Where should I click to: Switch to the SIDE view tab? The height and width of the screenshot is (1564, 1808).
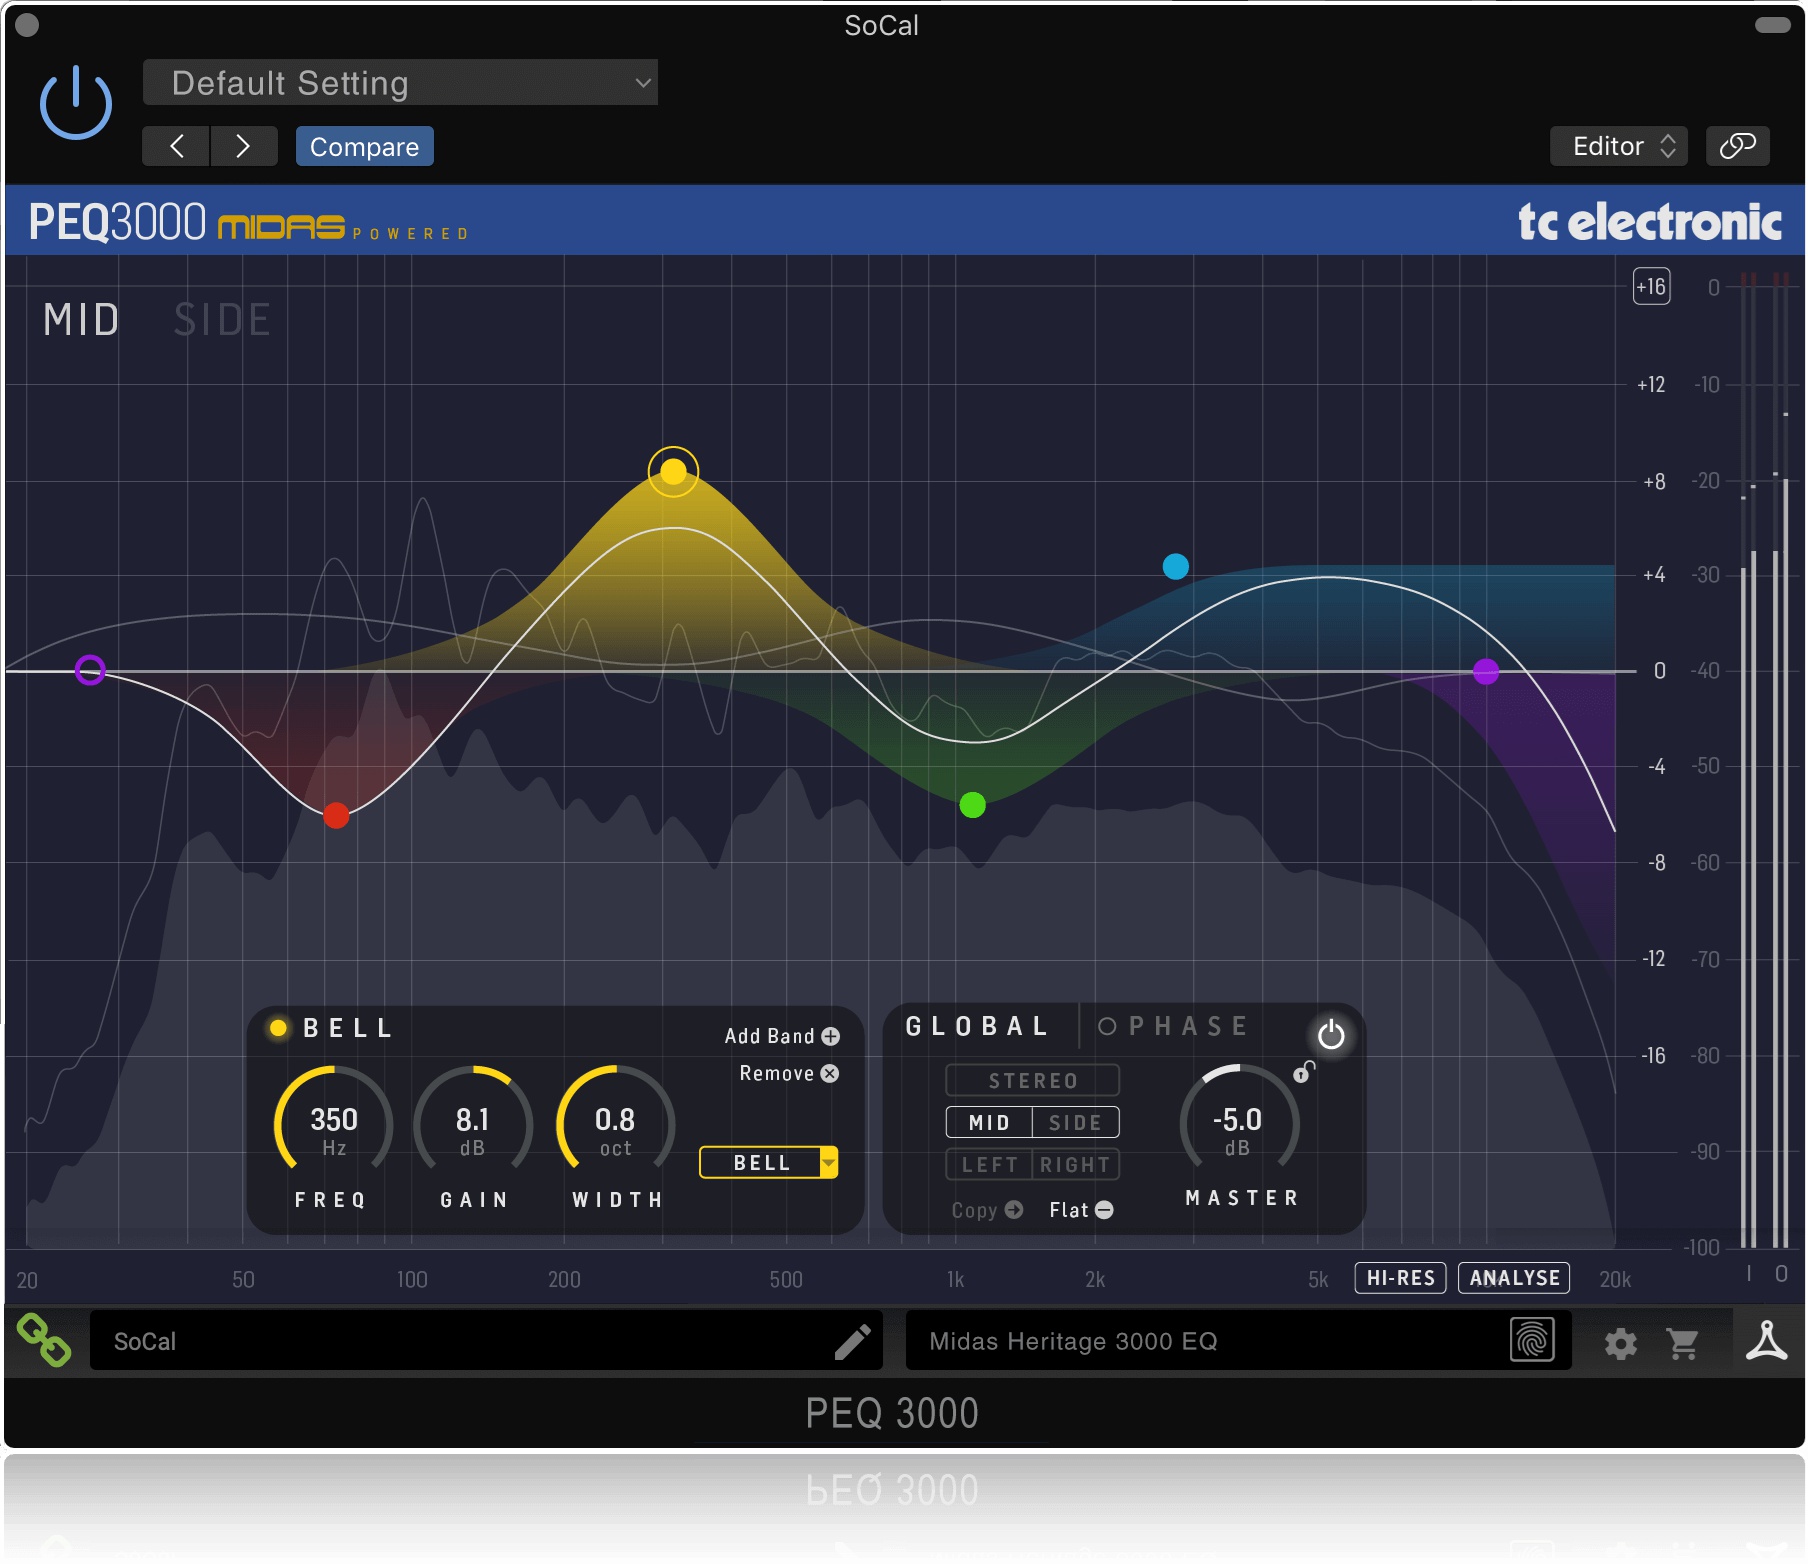[x=222, y=320]
